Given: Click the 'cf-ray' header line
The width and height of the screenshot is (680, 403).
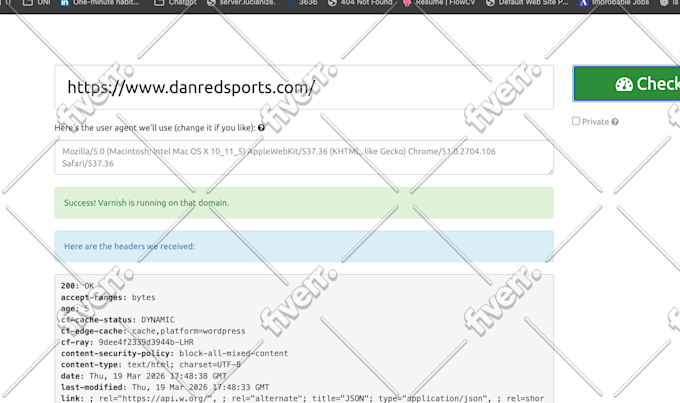Looking at the screenshot, I should pos(127,342).
